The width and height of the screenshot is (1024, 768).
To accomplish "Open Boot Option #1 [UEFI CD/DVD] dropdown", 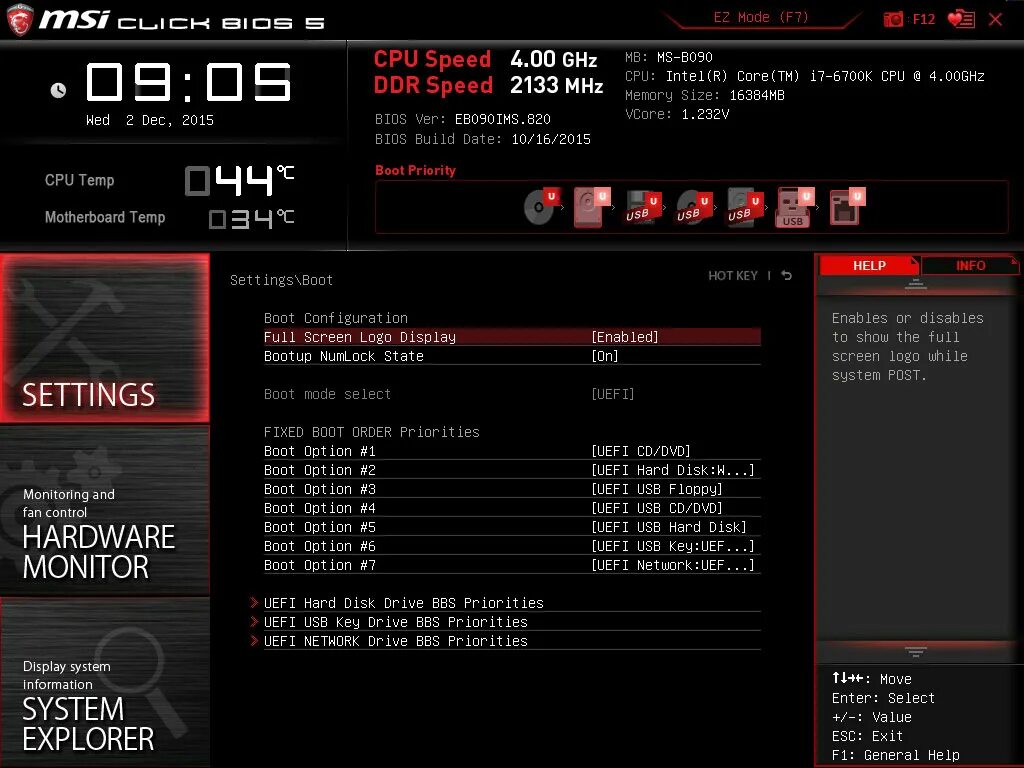I will coord(641,451).
